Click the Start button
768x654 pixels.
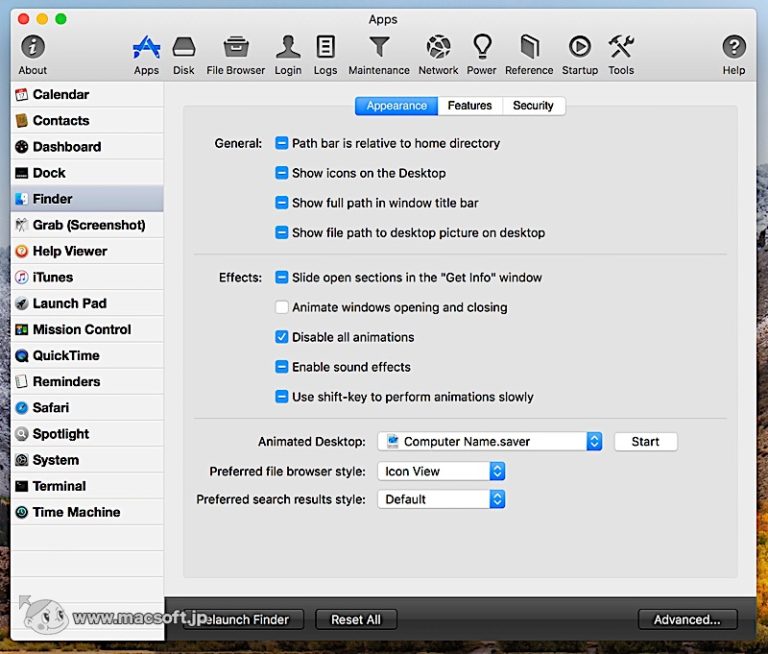coord(646,441)
